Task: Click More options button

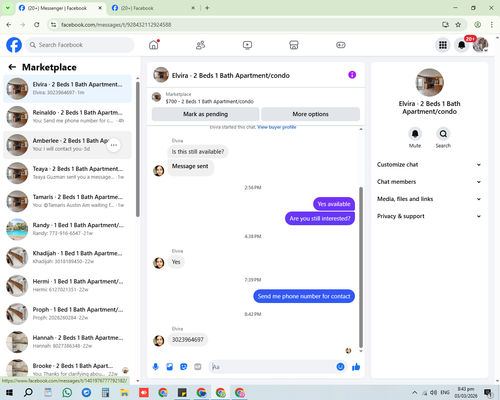Action: (x=310, y=114)
